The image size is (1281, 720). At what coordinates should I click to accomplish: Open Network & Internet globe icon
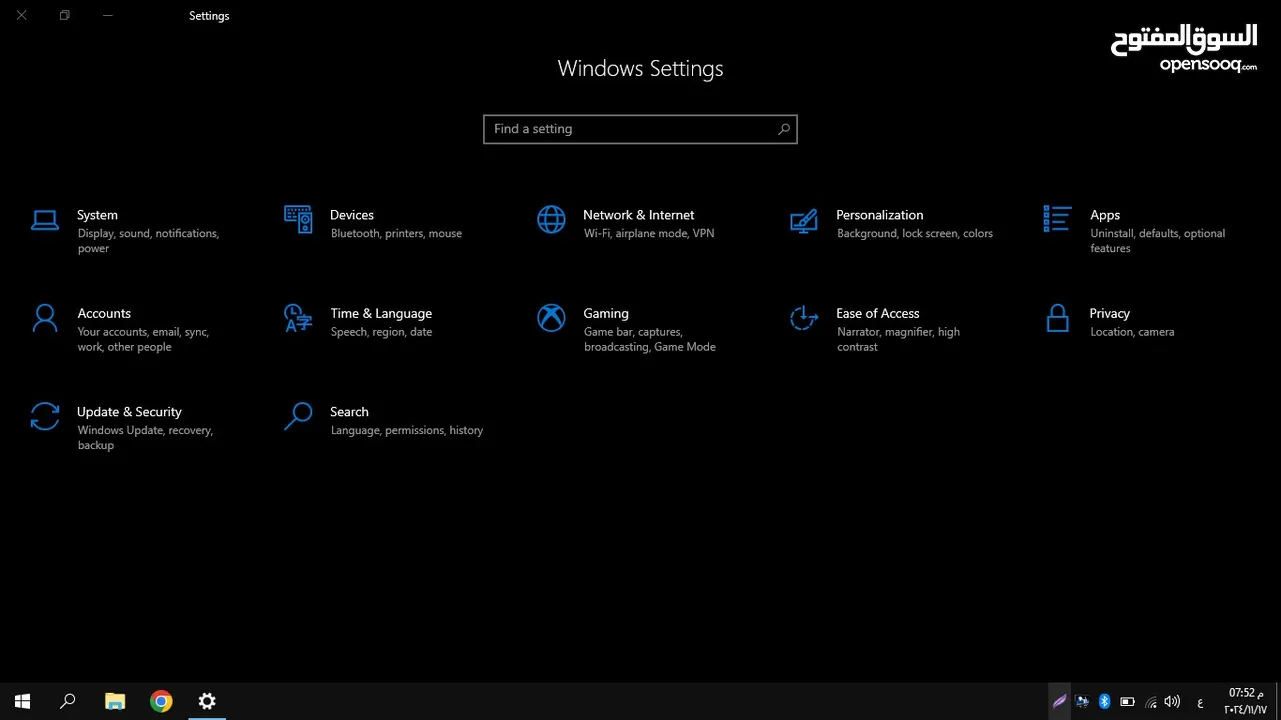(x=551, y=219)
